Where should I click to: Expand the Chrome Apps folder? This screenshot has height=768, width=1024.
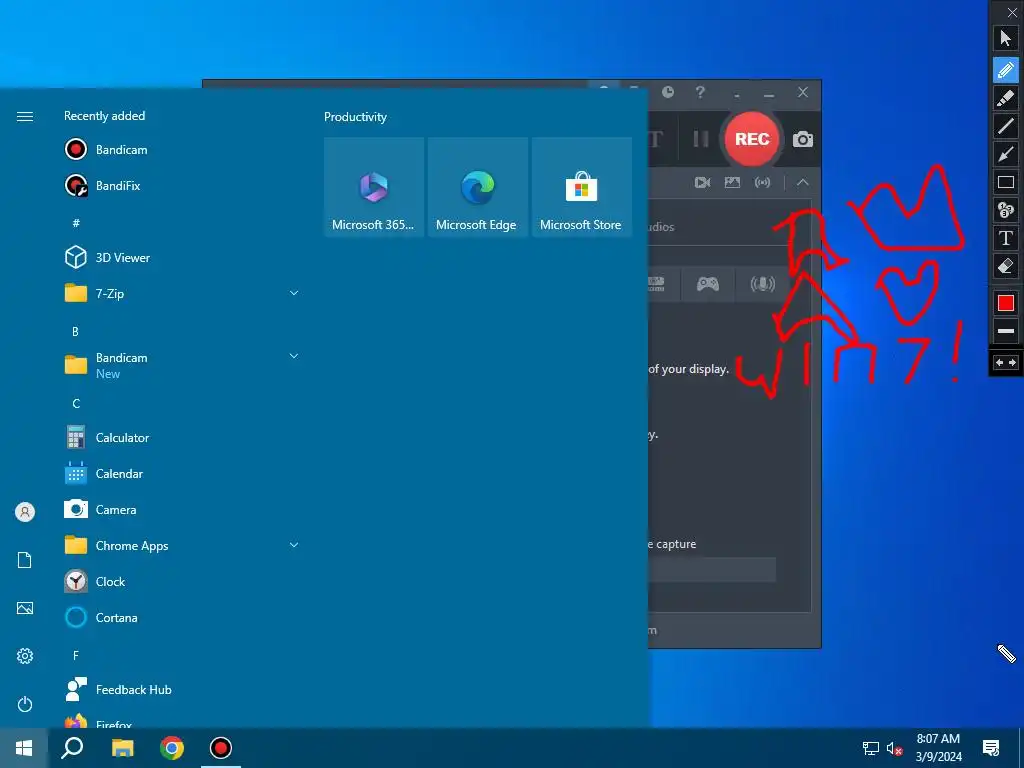182,545
